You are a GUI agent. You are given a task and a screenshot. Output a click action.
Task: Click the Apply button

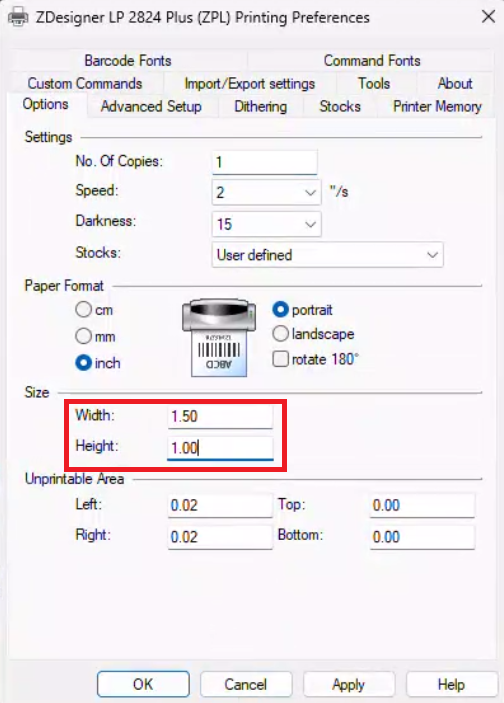pos(349,684)
